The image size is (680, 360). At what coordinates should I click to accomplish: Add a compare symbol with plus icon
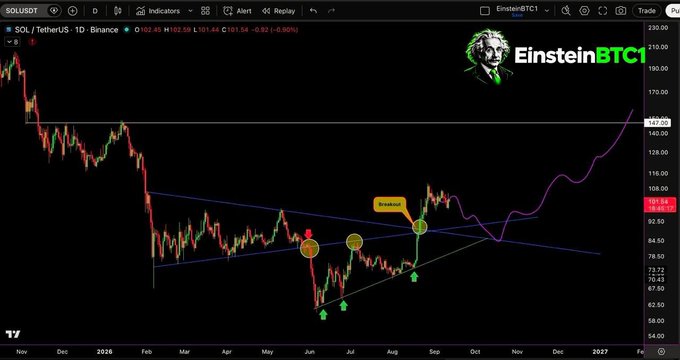(72, 11)
